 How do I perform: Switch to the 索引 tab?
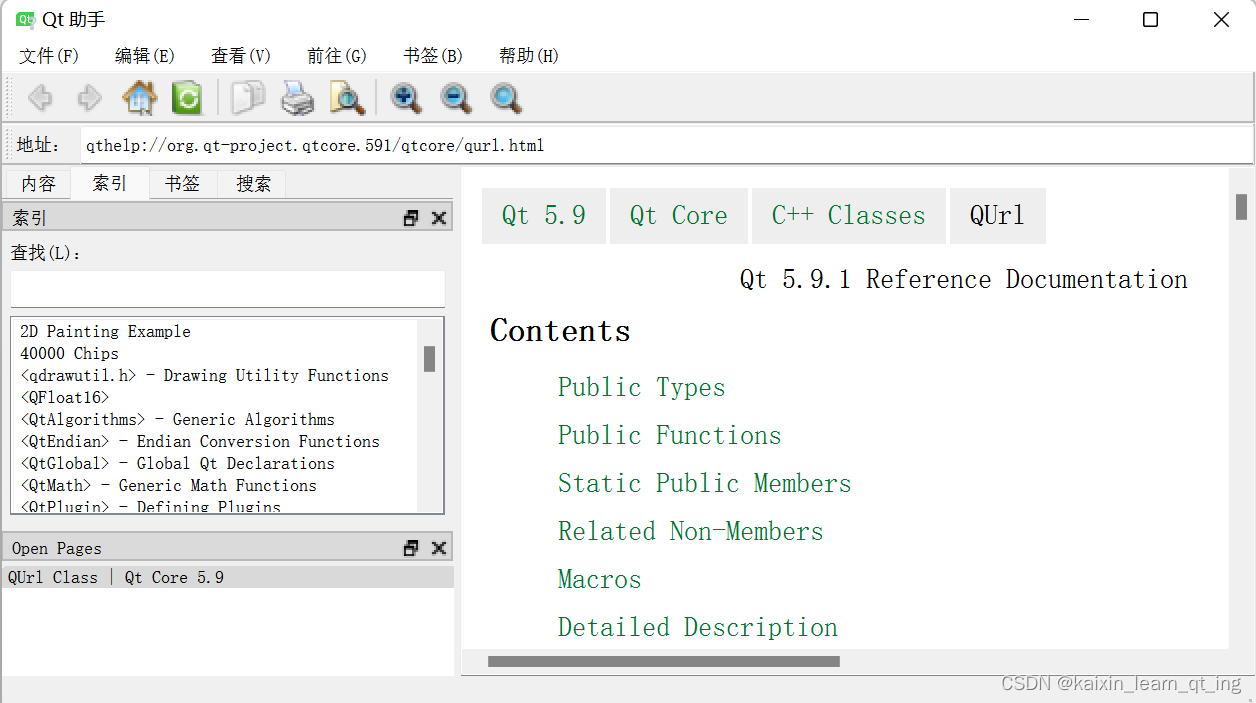point(110,183)
